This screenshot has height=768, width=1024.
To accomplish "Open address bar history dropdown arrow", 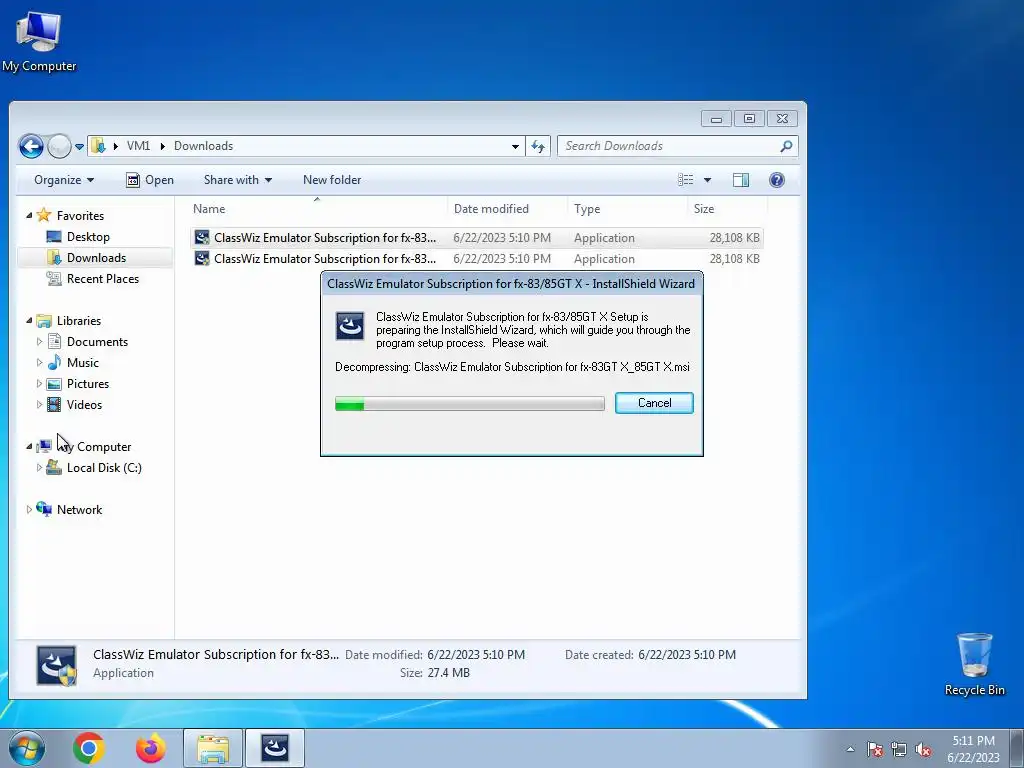I will (x=515, y=146).
